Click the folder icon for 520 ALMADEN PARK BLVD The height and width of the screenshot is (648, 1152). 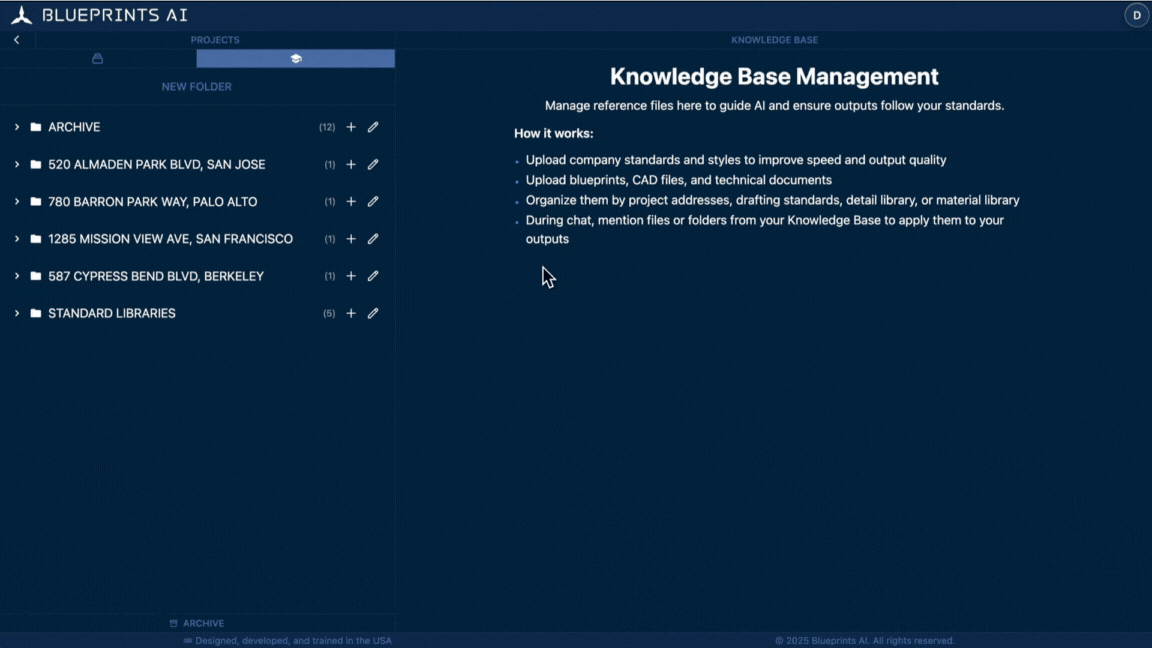[x=34, y=164]
